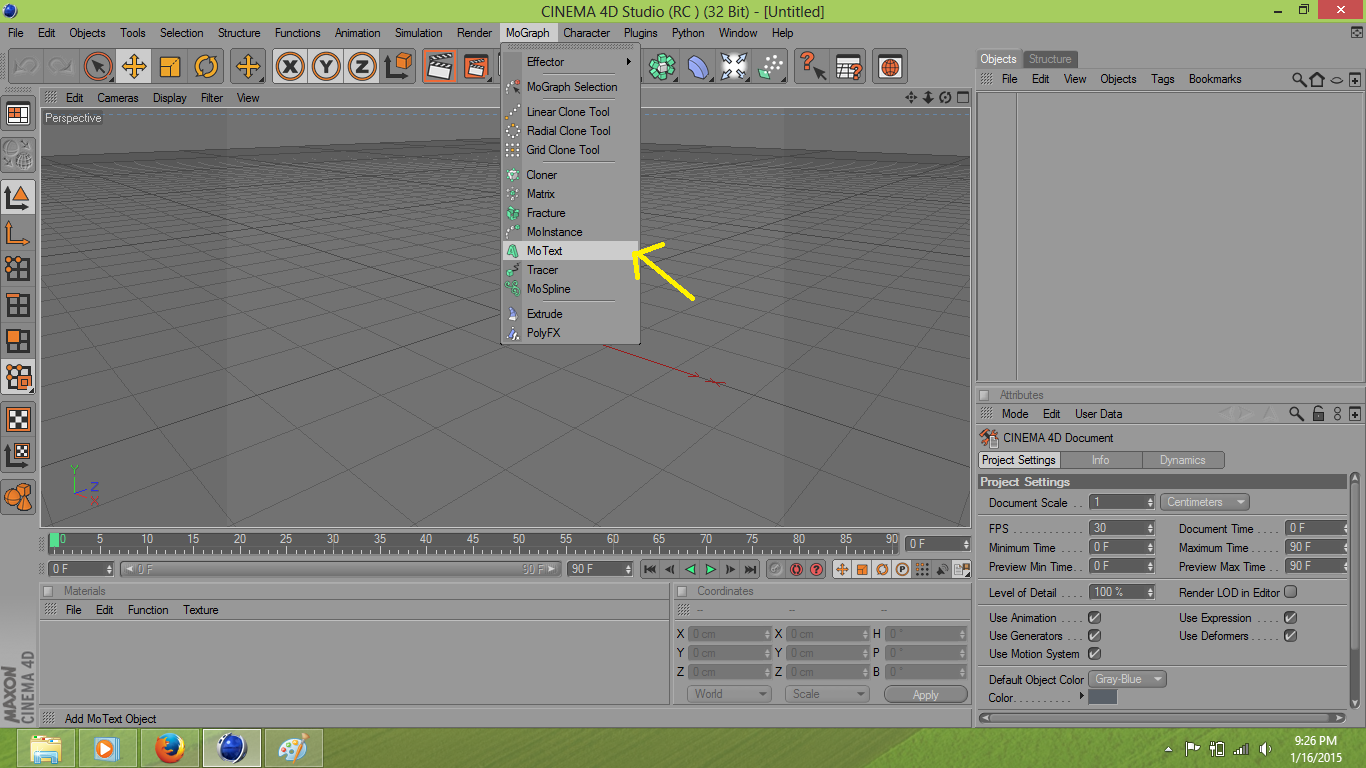The height and width of the screenshot is (768, 1366).
Task: Adjust the Level of Detail stepper
Action: [x=1150, y=592]
